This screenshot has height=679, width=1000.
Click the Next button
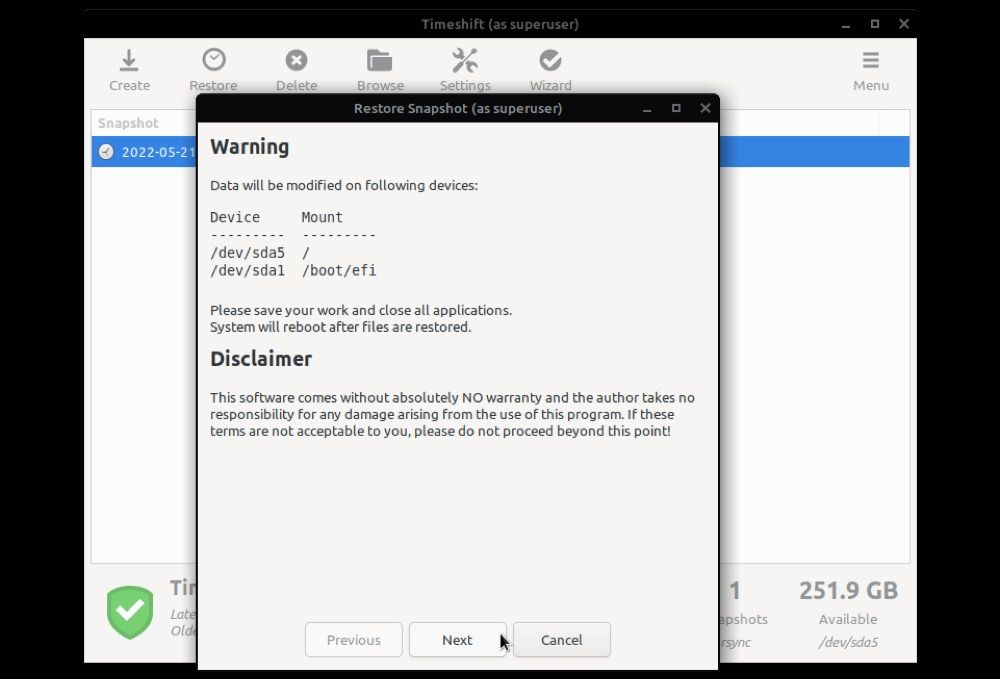coord(457,639)
